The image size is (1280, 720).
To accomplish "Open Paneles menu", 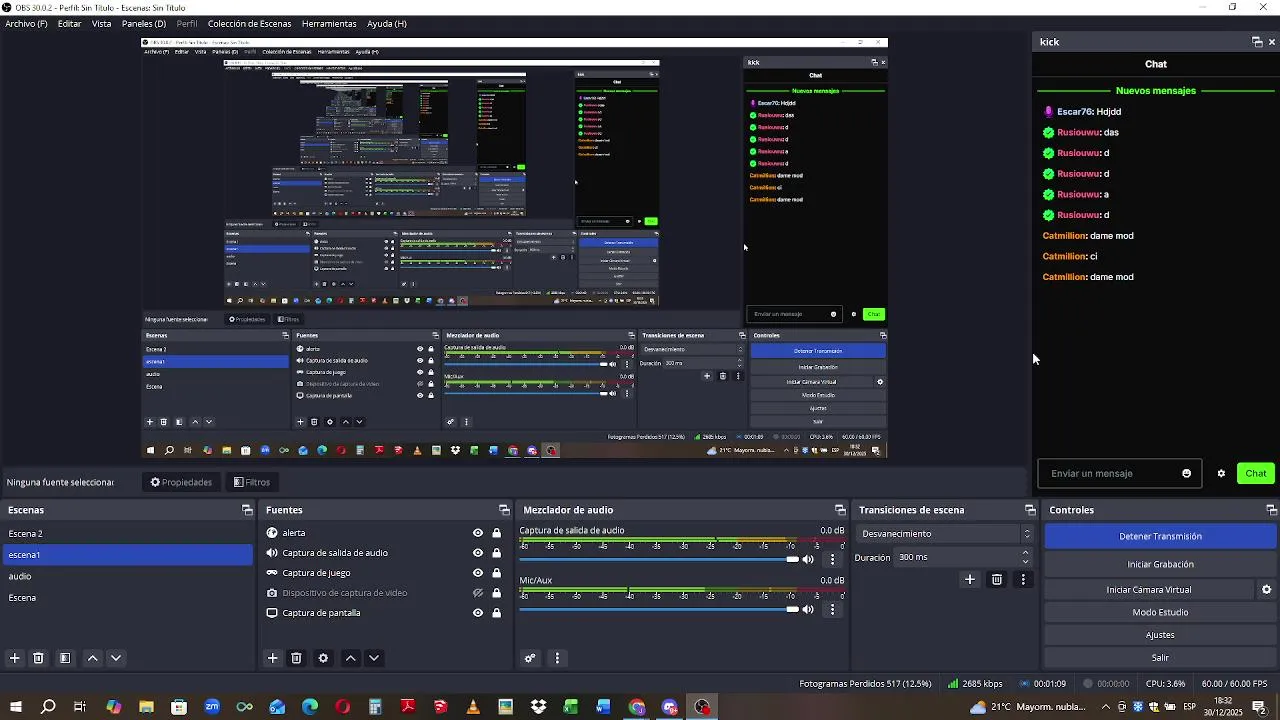I will point(144,23).
